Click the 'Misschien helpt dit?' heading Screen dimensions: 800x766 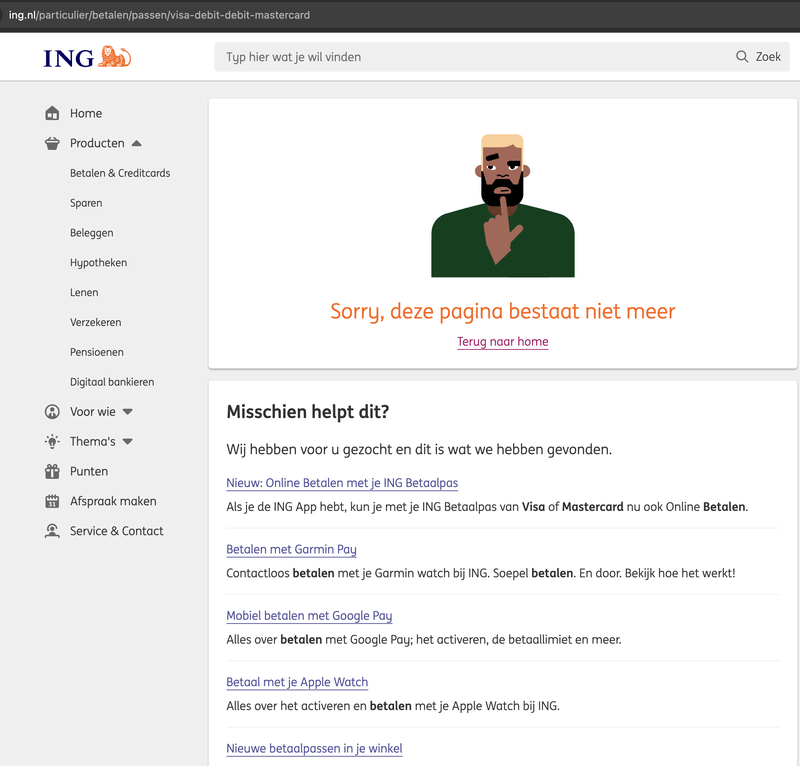(308, 412)
